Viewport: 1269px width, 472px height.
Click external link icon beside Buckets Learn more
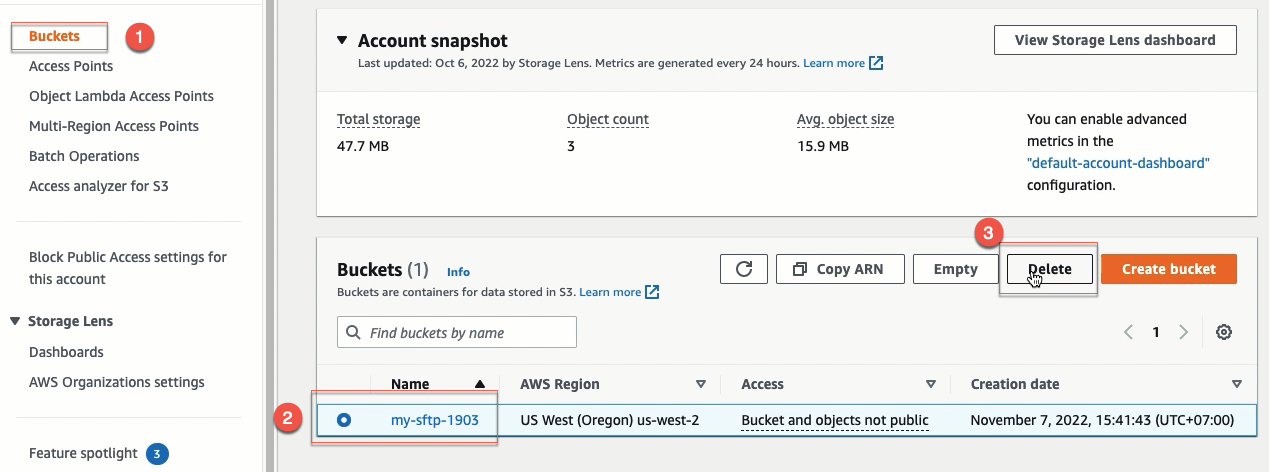(x=652, y=292)
